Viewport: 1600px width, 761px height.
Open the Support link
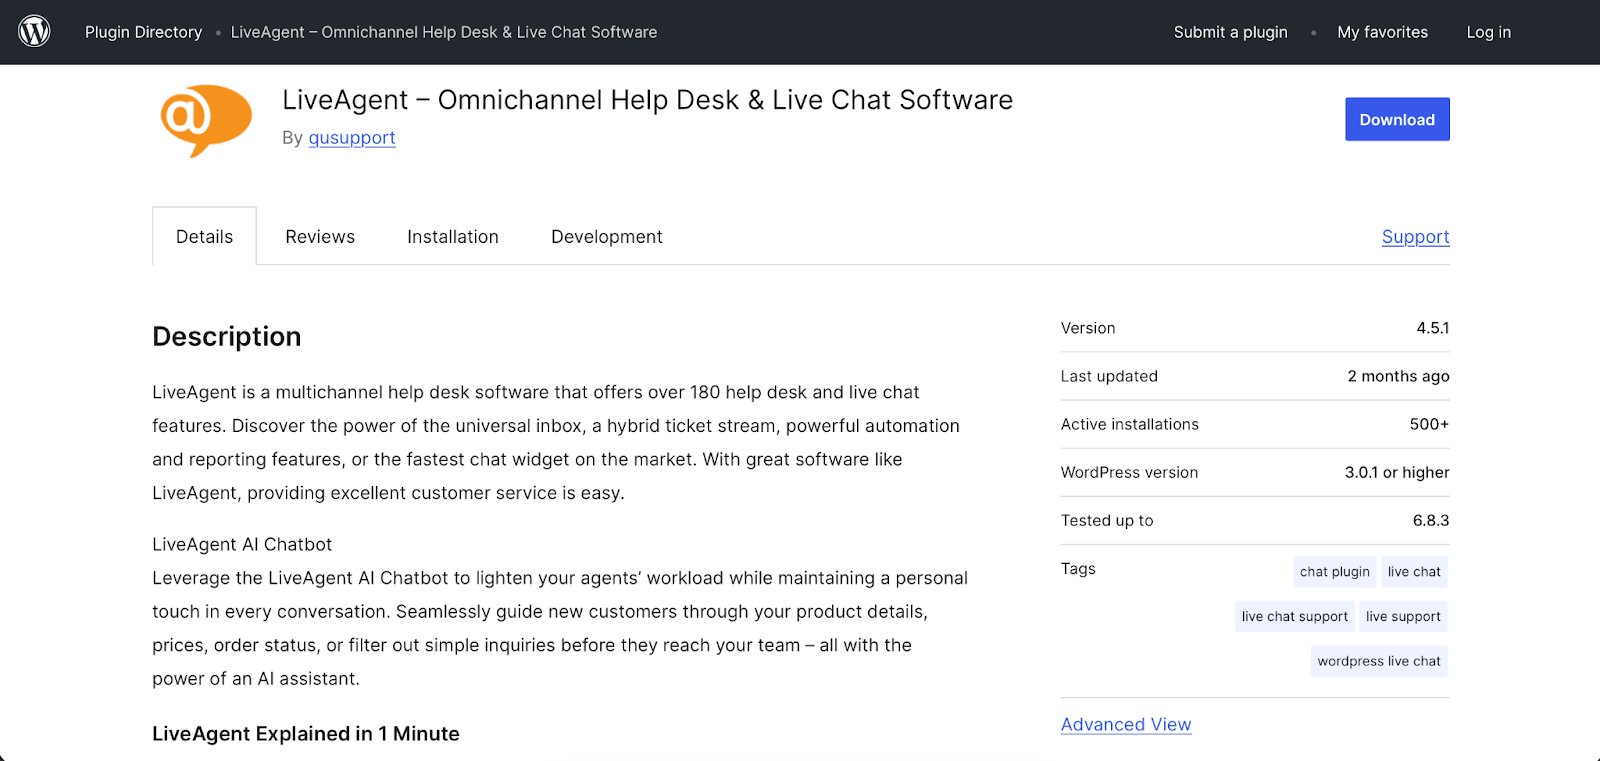[x=1415, y=237]
